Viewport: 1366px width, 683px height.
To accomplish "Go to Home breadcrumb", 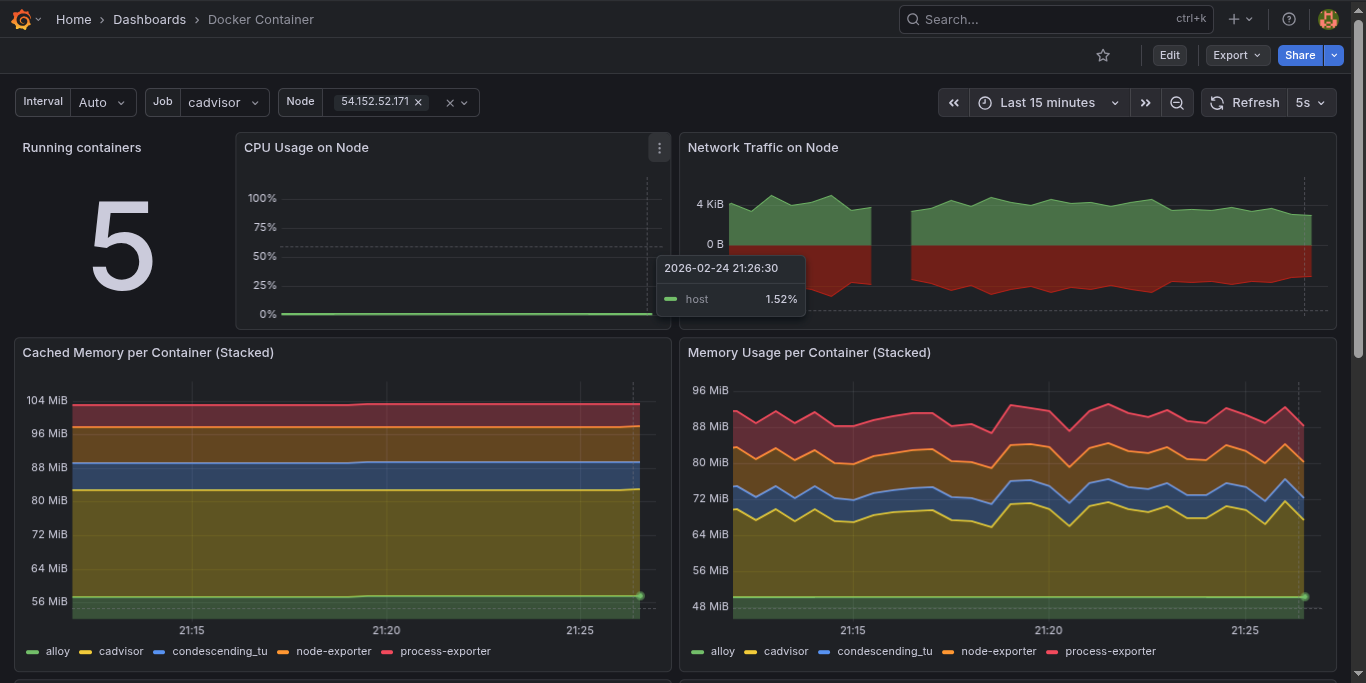I will pyautogui.click(x=73, y=19).
